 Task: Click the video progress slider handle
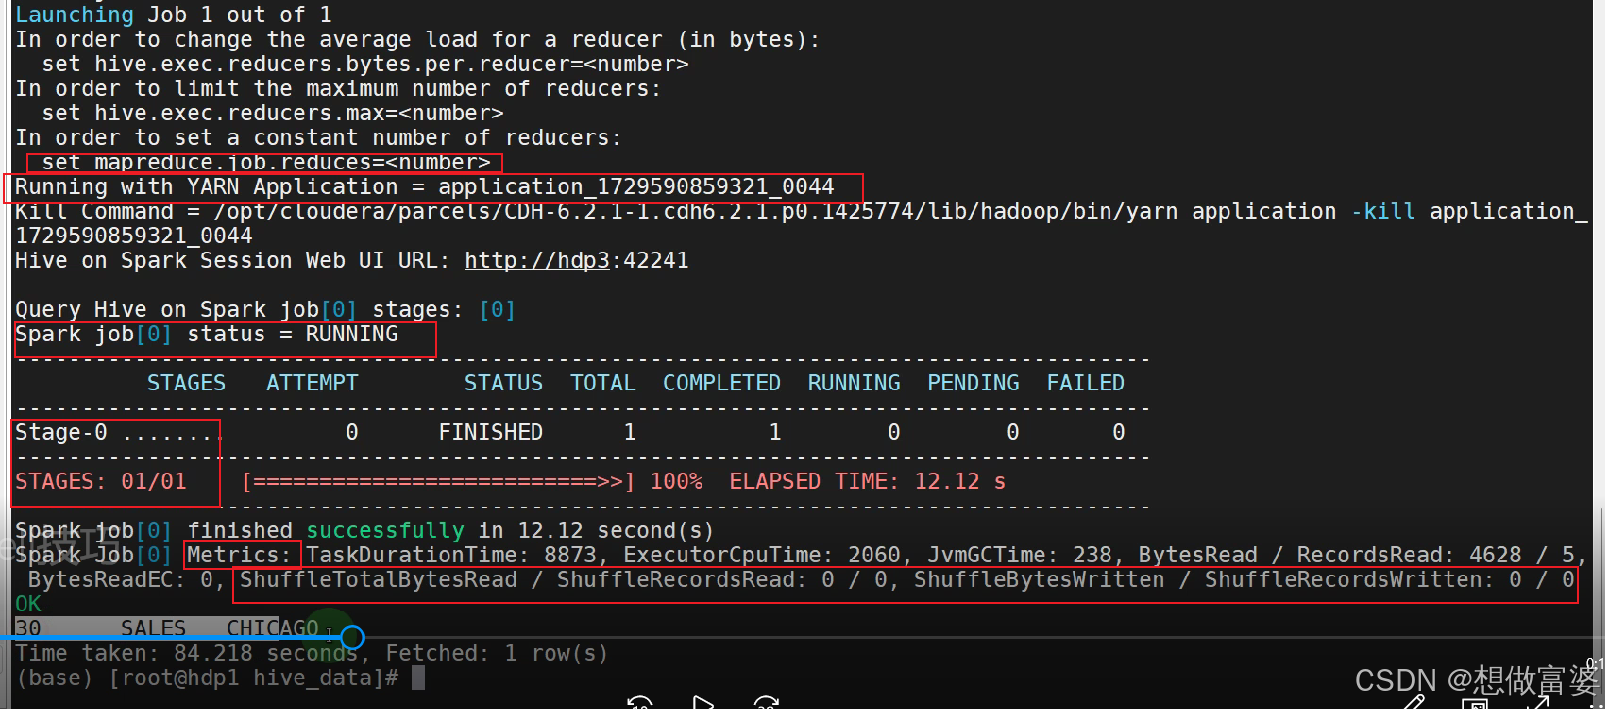click(x=352, y=636)
